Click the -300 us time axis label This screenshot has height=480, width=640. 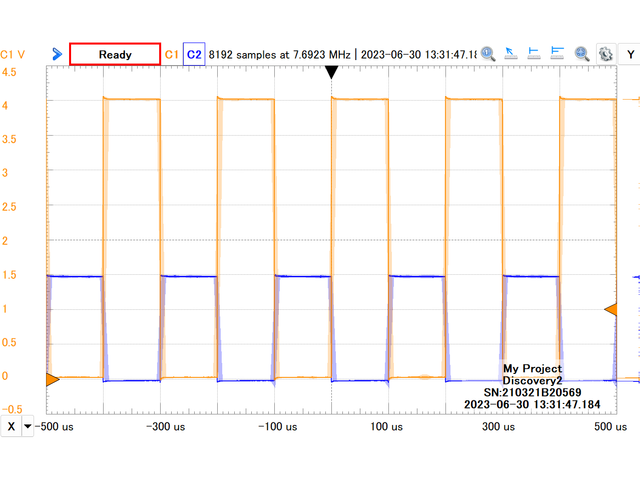(x=166, y=427)
